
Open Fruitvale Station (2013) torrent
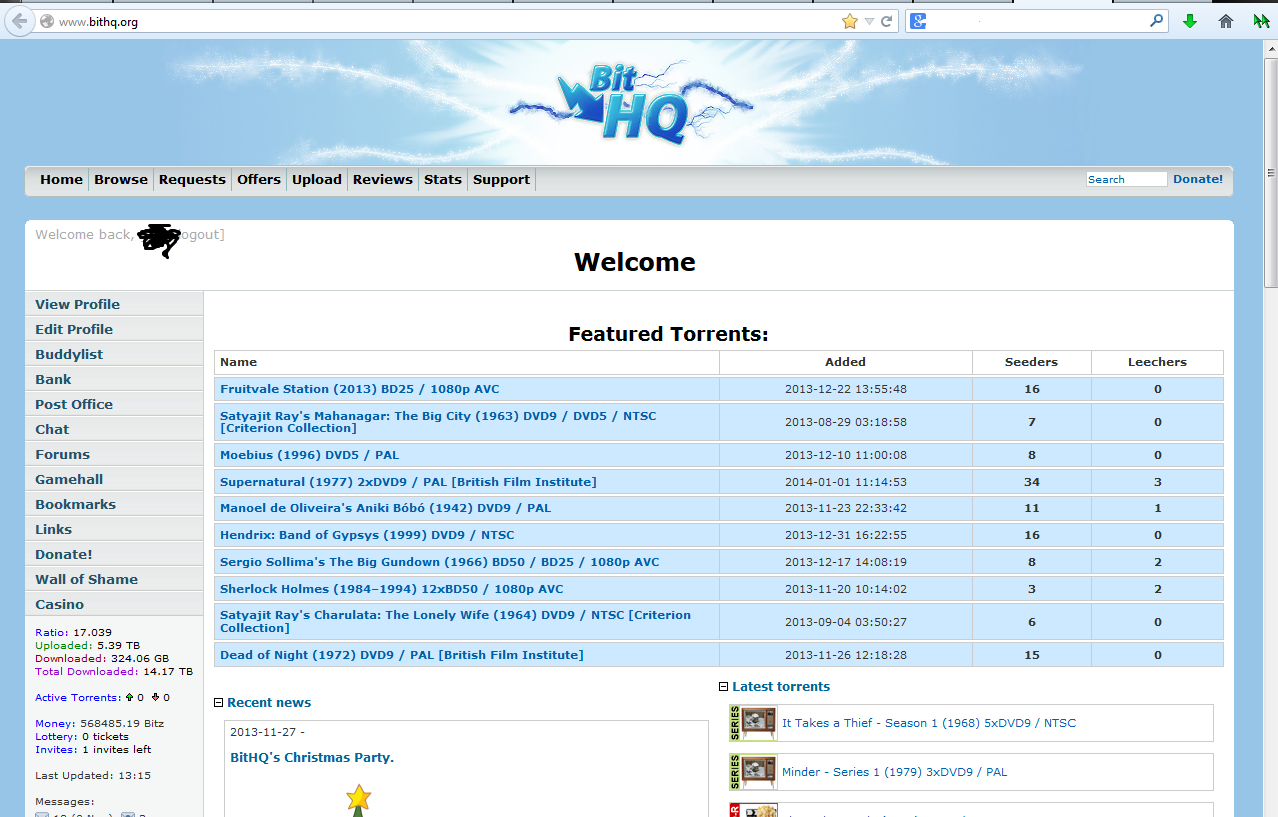click(359, 389)
